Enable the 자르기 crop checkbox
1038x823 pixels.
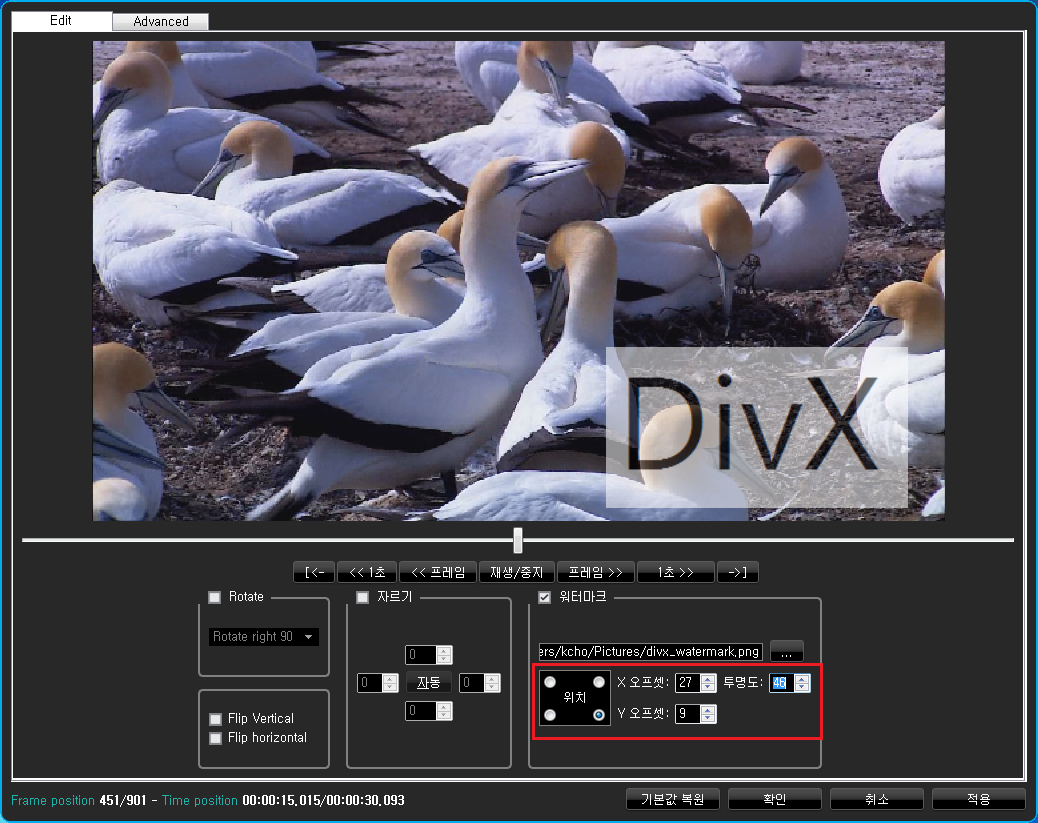[363, 597]
